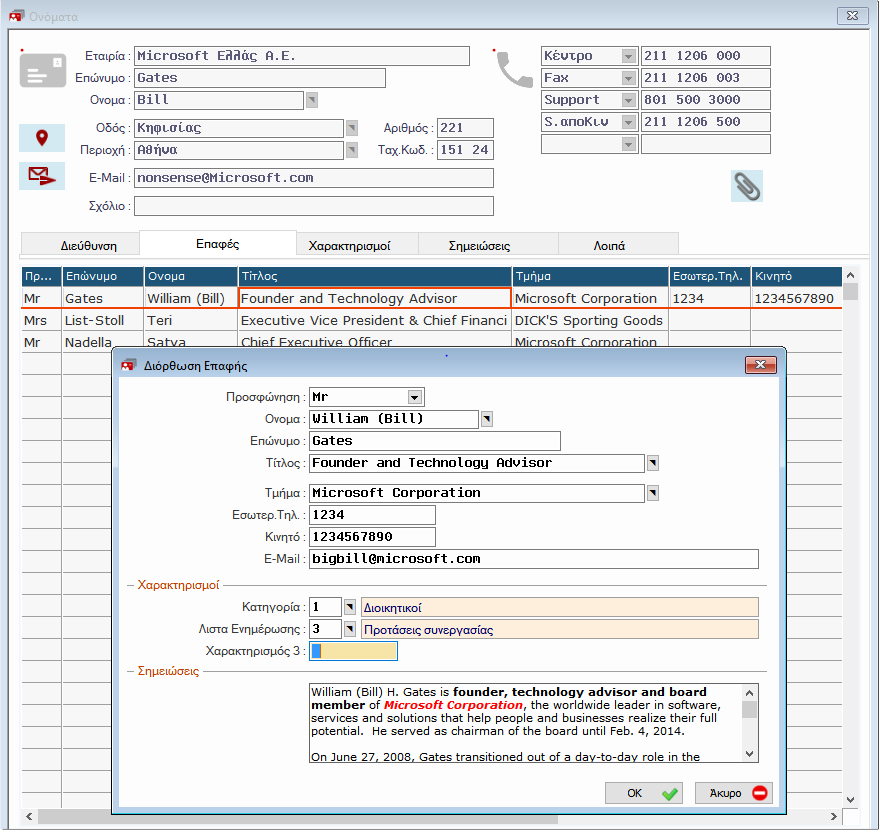The width and height of the screenshot is (879, 830).
Task: Cancel with the Άκυρο button
Action: 733,793
